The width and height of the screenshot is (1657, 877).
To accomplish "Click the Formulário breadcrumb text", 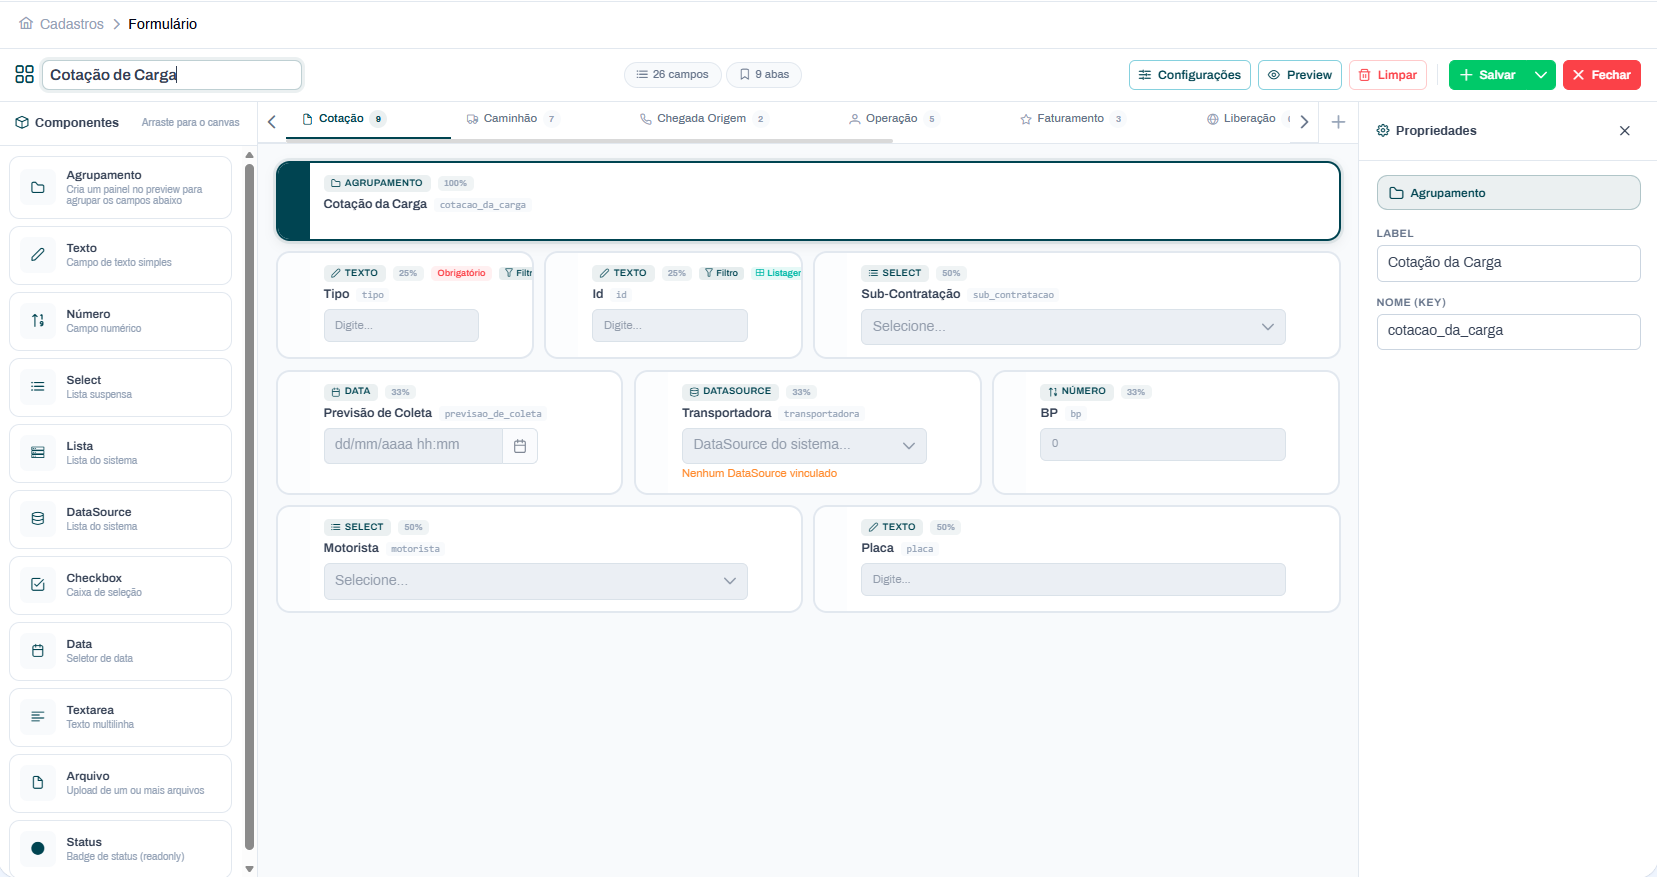I will [x=162, y=24].
